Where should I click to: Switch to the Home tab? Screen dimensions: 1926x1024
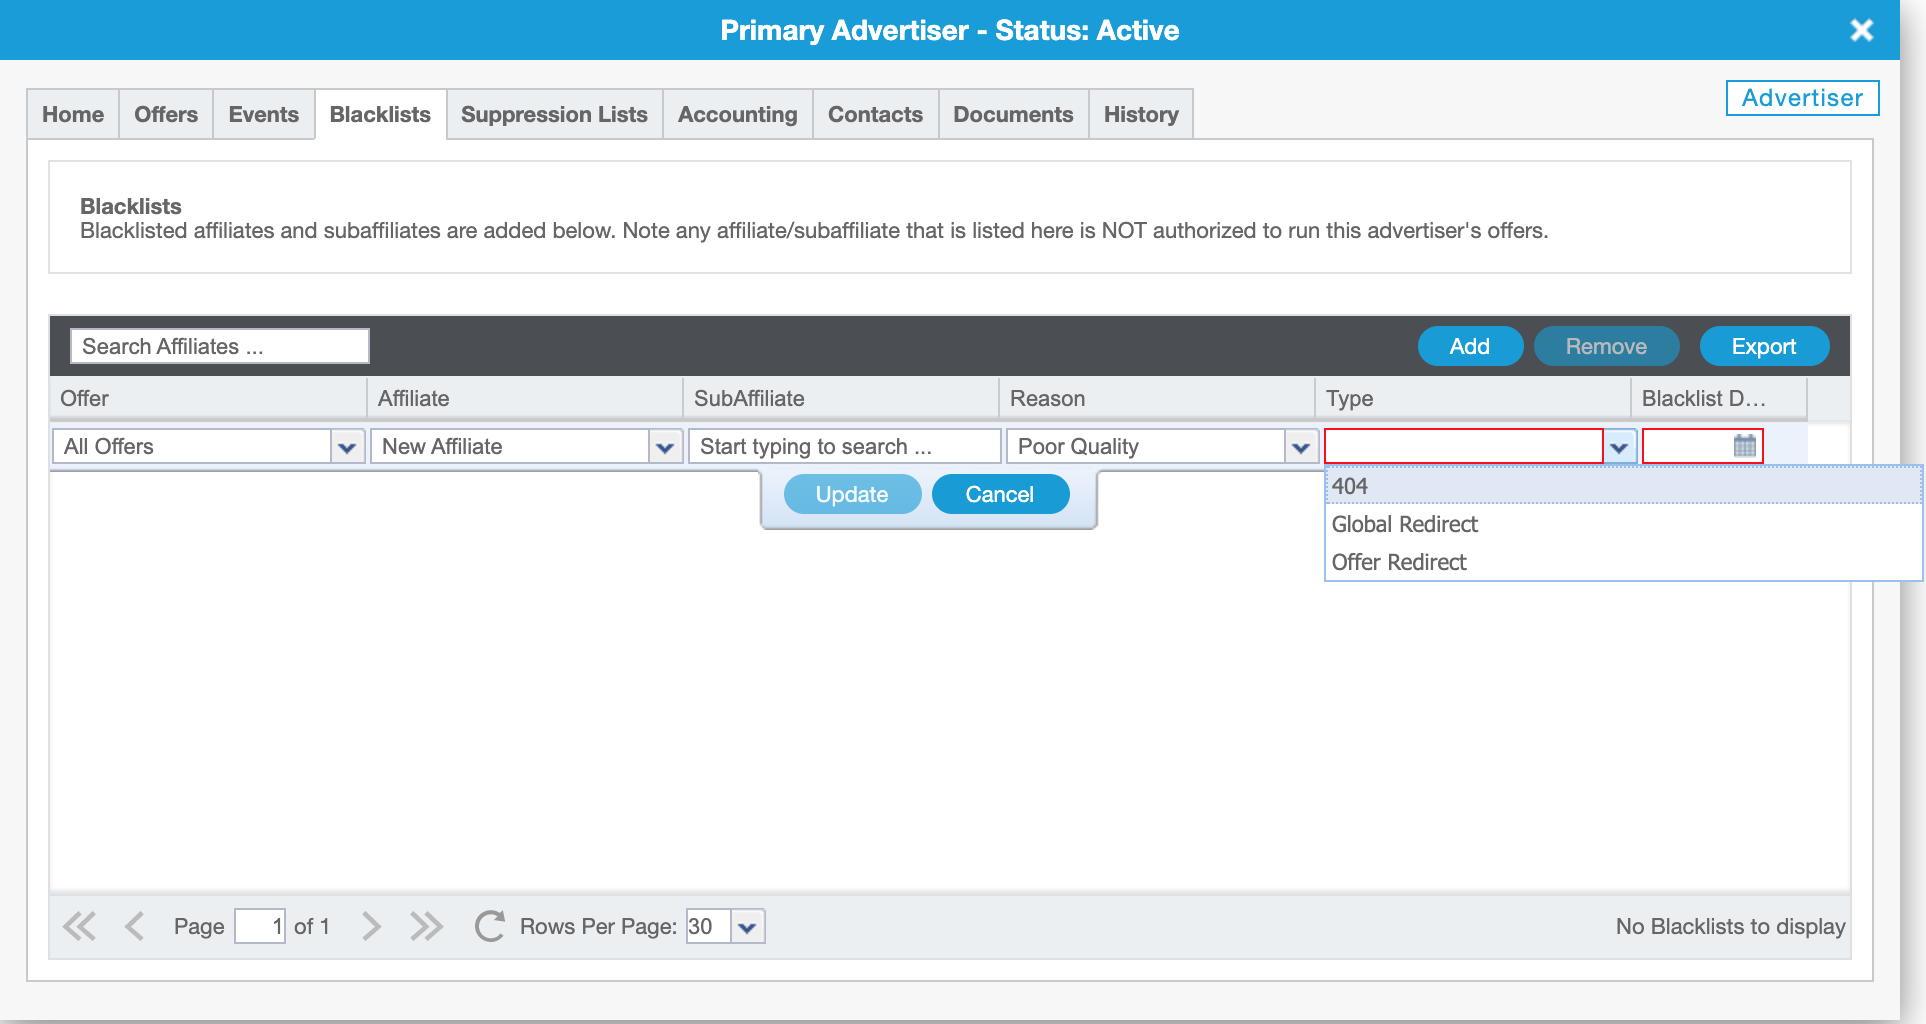(x=73, y=115)
